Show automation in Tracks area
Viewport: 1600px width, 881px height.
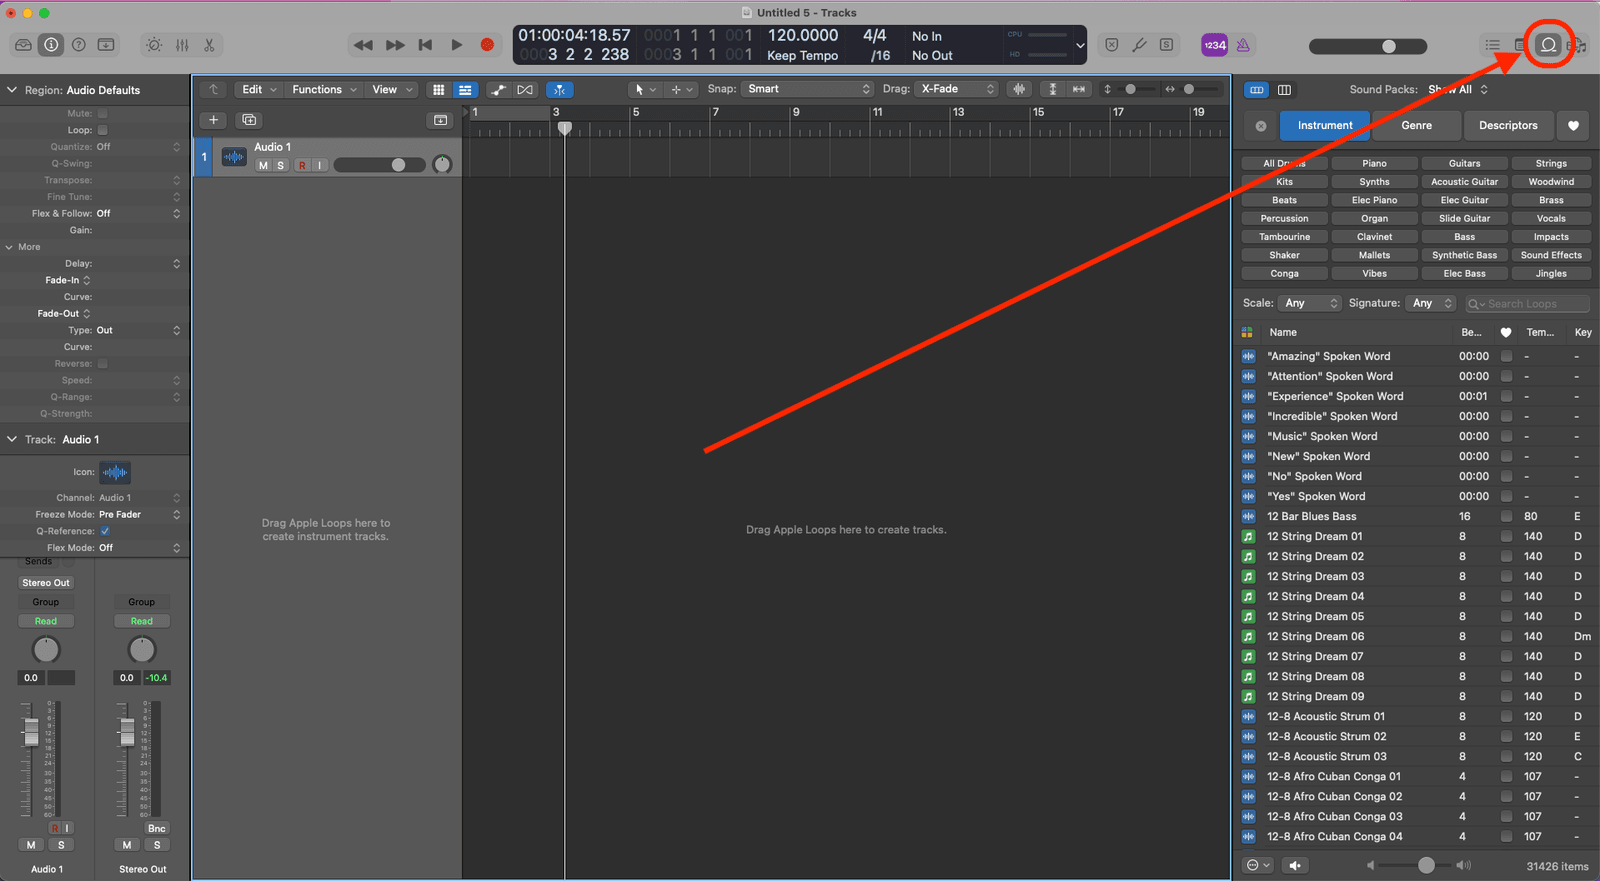tap(498, 90)
